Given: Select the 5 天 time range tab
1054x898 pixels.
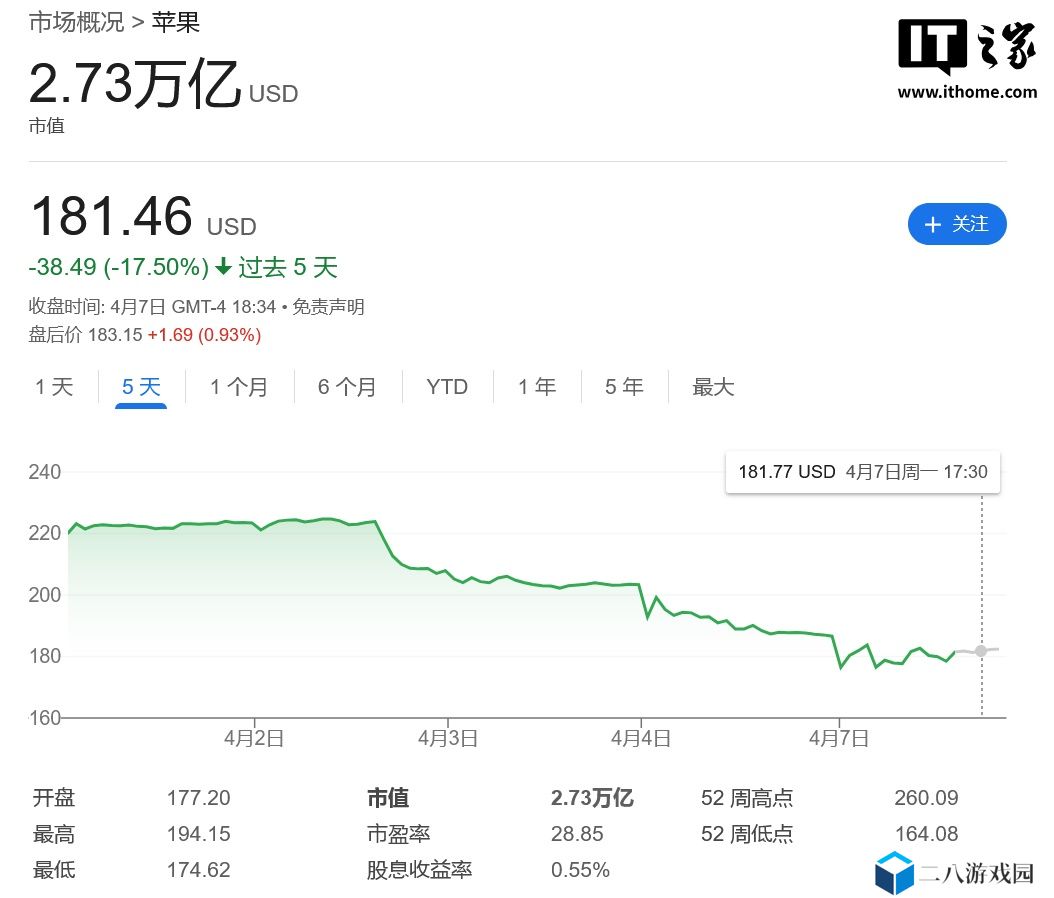Looking at the screenshot, I should 141,387.
